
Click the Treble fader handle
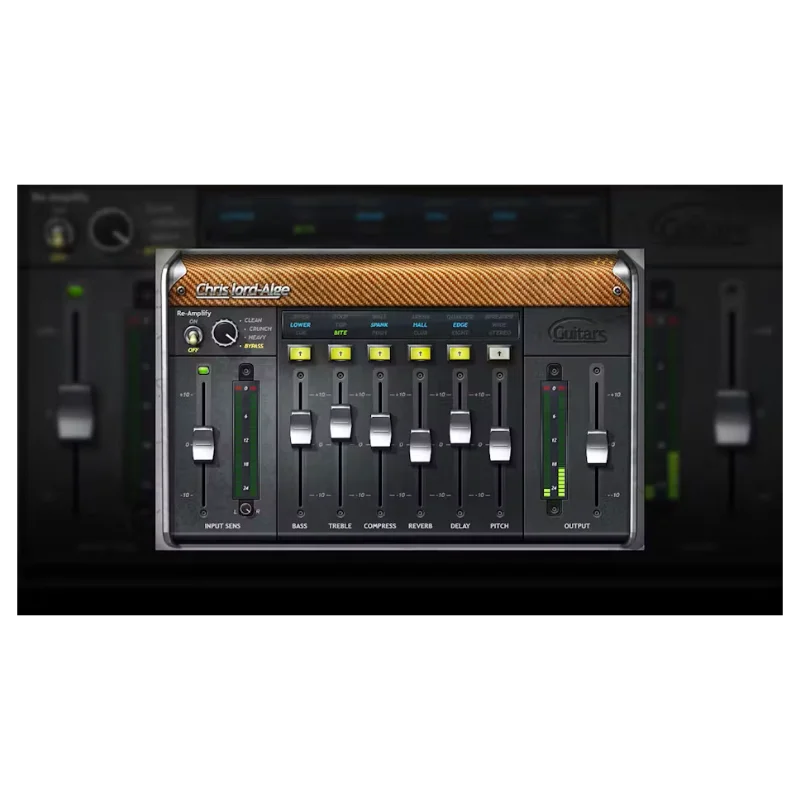pyautogui.click(x=340, y=422)
